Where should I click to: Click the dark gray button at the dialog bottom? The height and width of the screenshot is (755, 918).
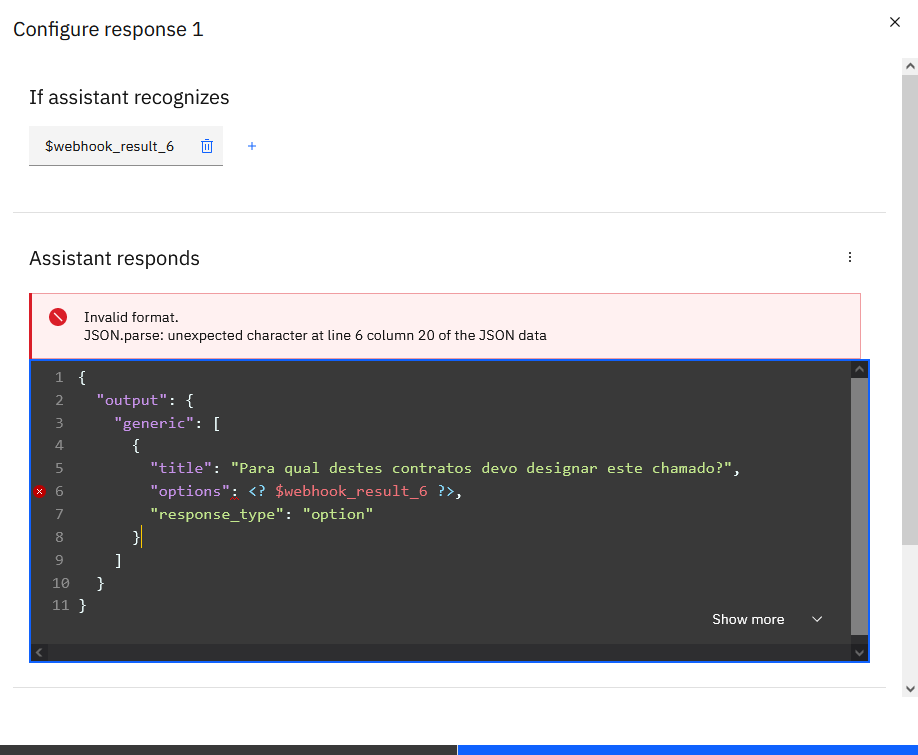[x=228, y=749]
